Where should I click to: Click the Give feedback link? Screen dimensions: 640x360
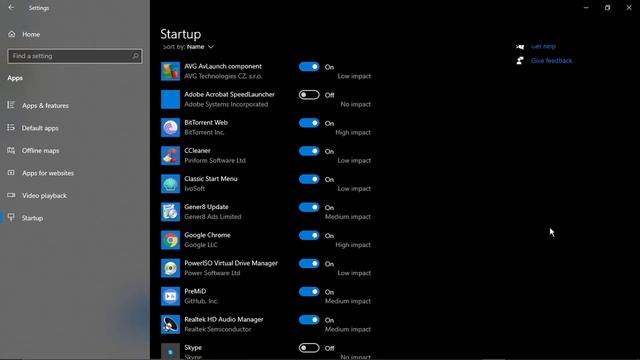[551, 60]
